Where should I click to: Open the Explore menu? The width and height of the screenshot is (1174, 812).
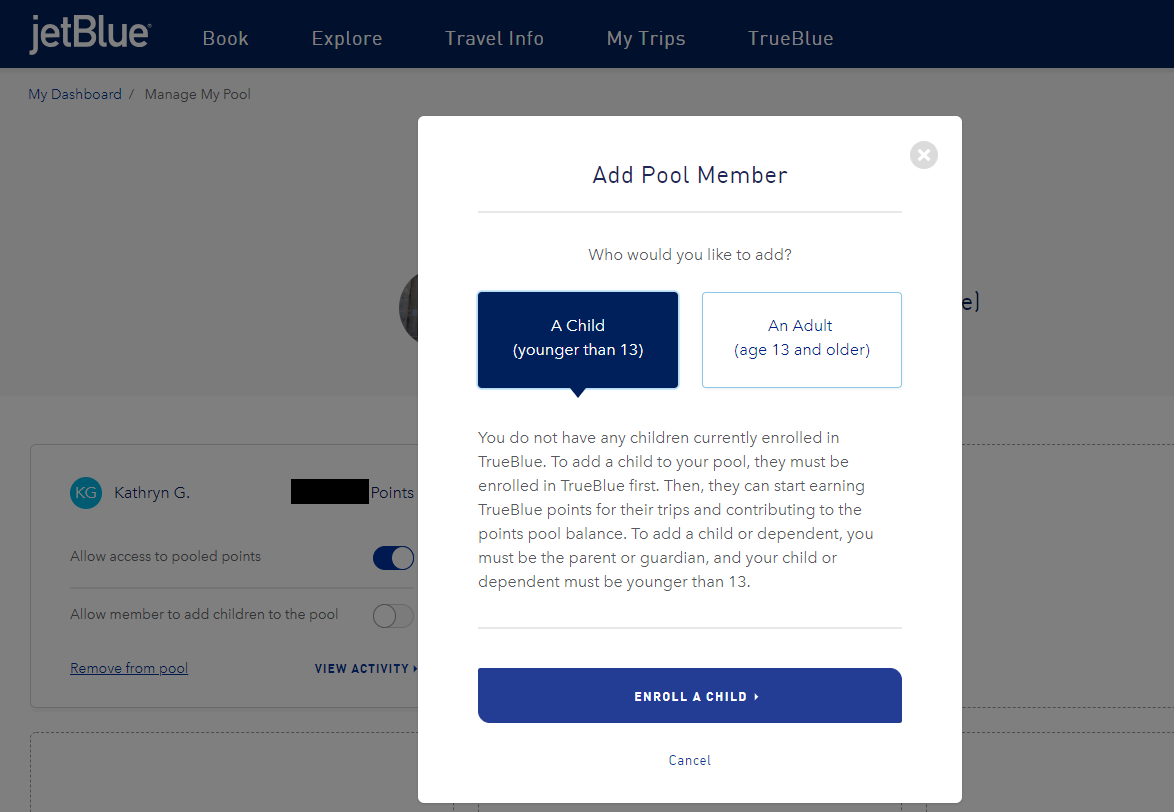(346, 39)
